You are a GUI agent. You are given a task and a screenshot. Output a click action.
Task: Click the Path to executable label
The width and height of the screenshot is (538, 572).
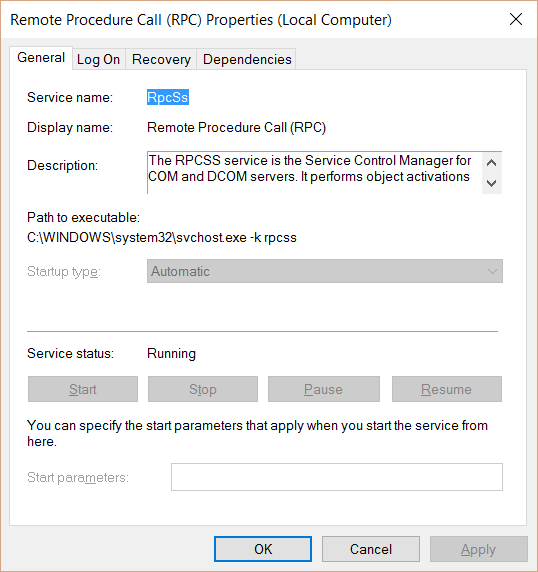(x=84, y=217)
